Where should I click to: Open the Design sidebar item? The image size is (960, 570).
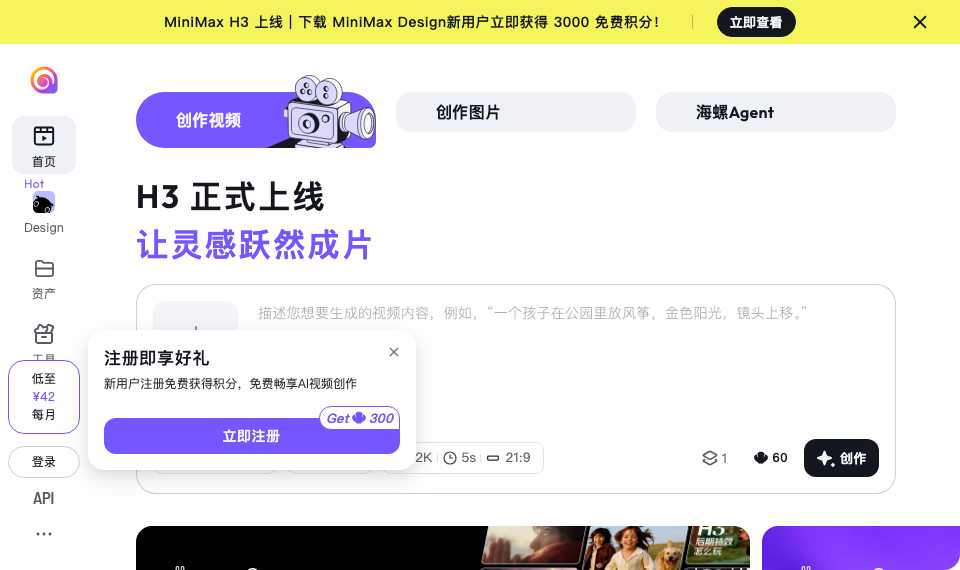click(43, 212)
